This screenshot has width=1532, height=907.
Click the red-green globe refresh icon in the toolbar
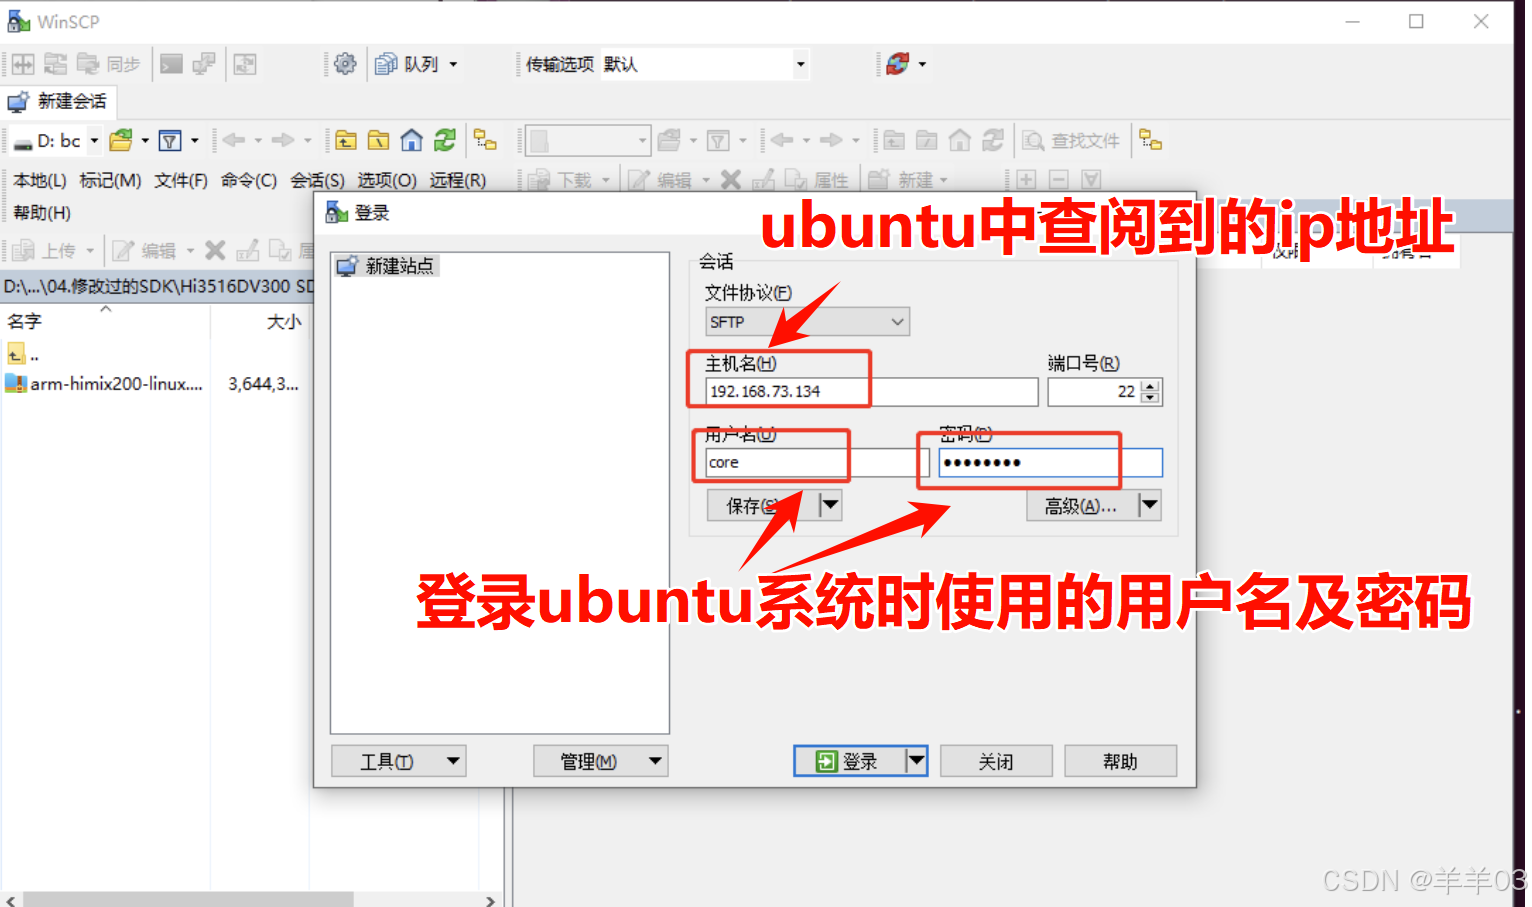point(898,64)
